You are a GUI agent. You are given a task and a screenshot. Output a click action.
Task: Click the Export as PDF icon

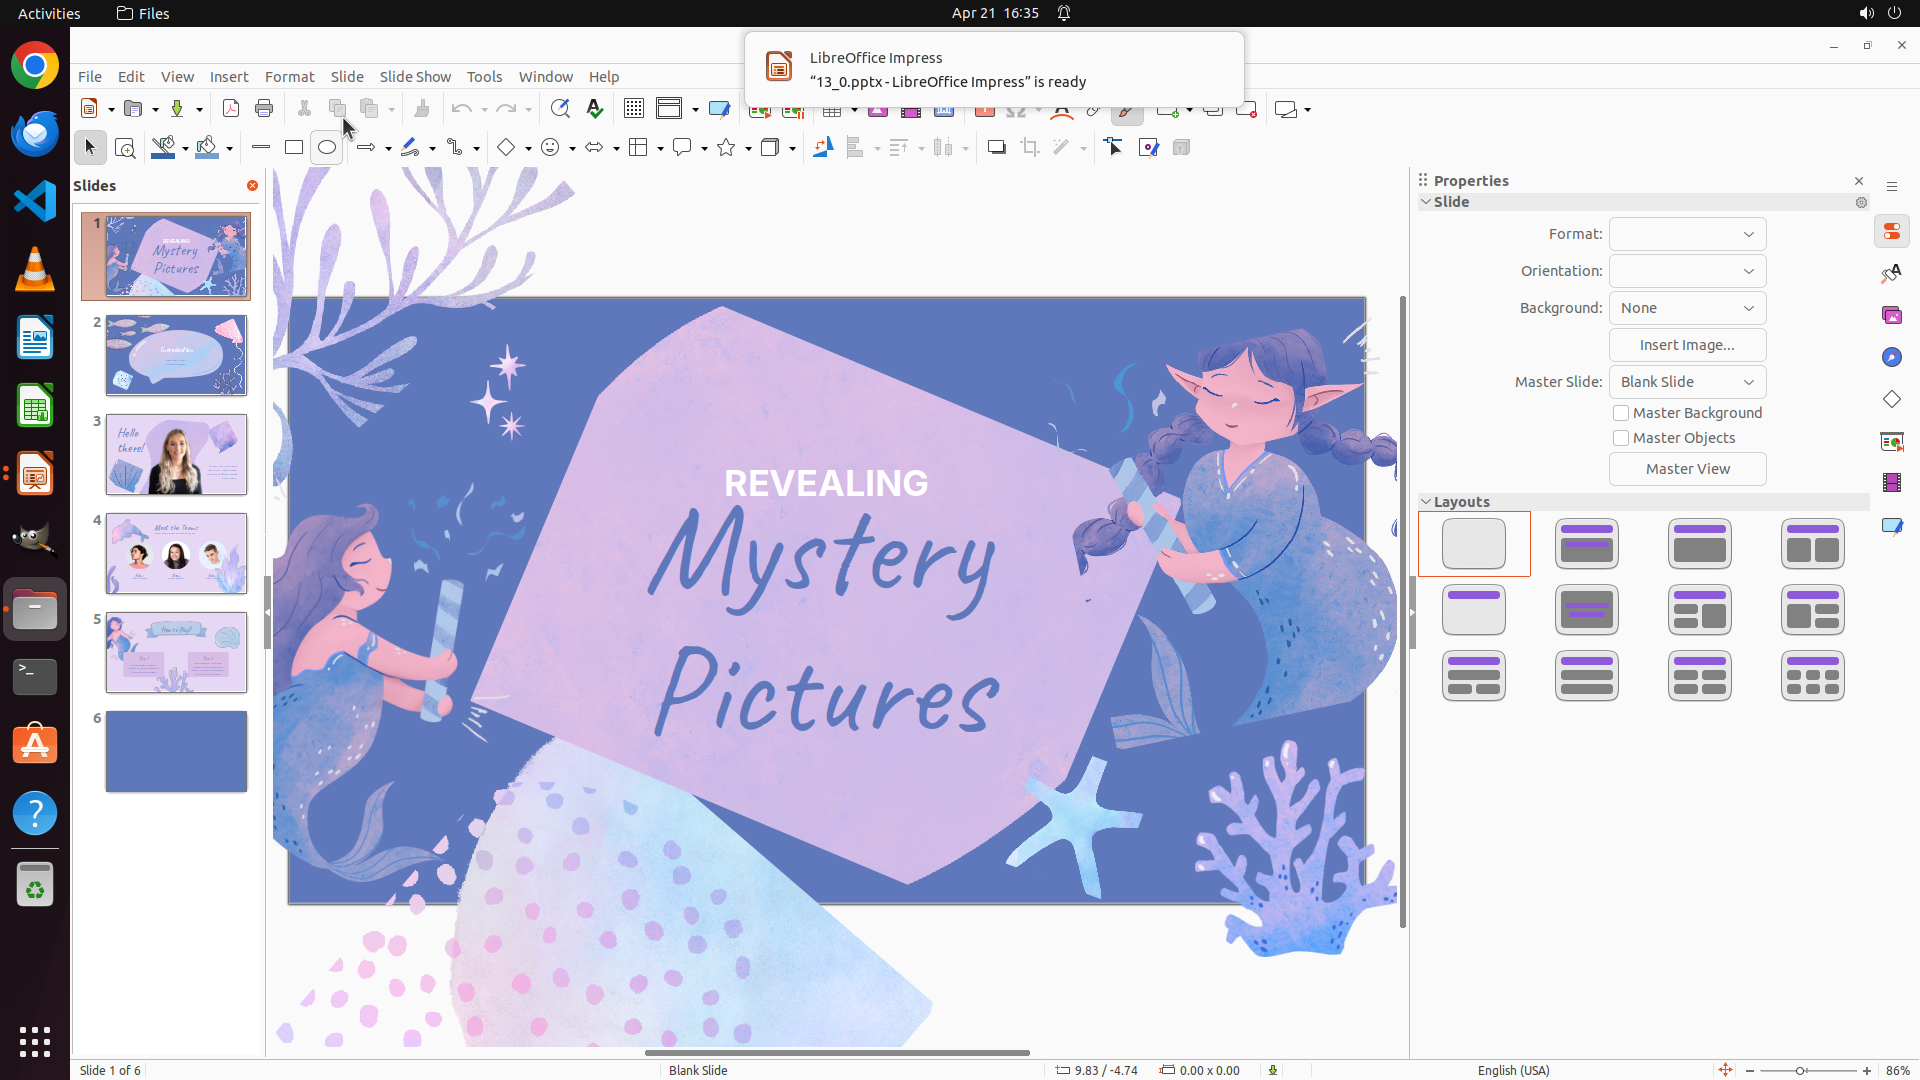[x=231, y=109]
